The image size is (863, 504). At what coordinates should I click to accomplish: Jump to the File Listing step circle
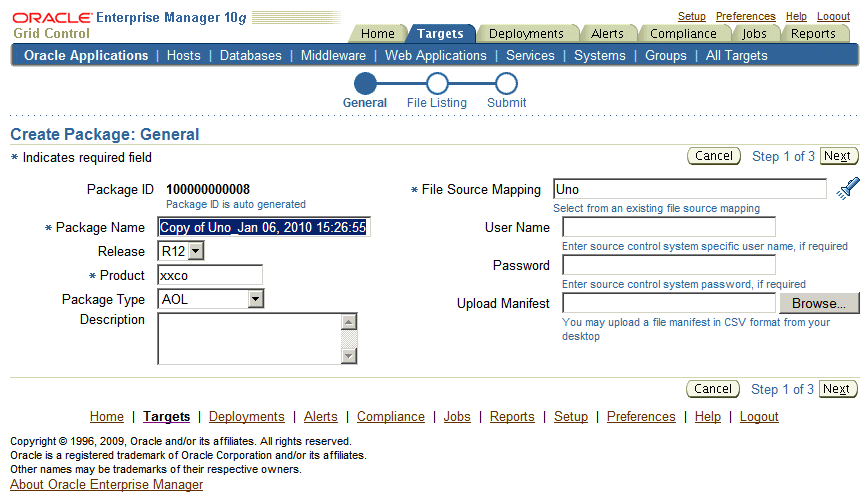click(x=437, y=84)
